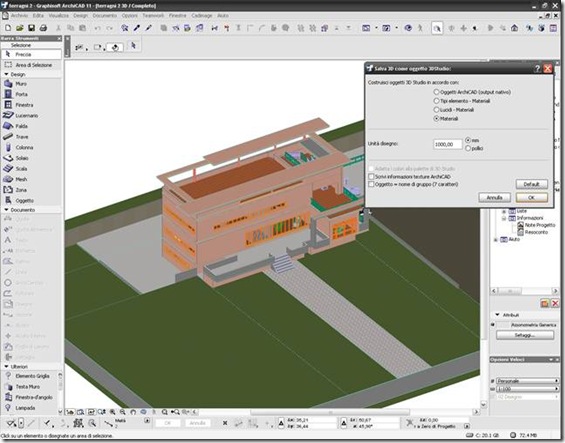Click the Settaggi... button
Screen dimensions: 565x443
pyautogui.click(x=525, y=335)
